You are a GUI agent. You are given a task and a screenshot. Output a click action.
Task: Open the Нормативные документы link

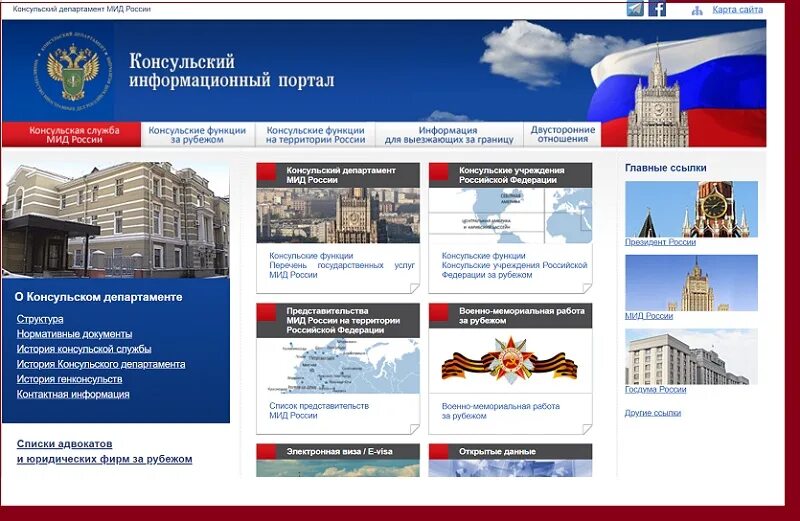coord(74,334)
